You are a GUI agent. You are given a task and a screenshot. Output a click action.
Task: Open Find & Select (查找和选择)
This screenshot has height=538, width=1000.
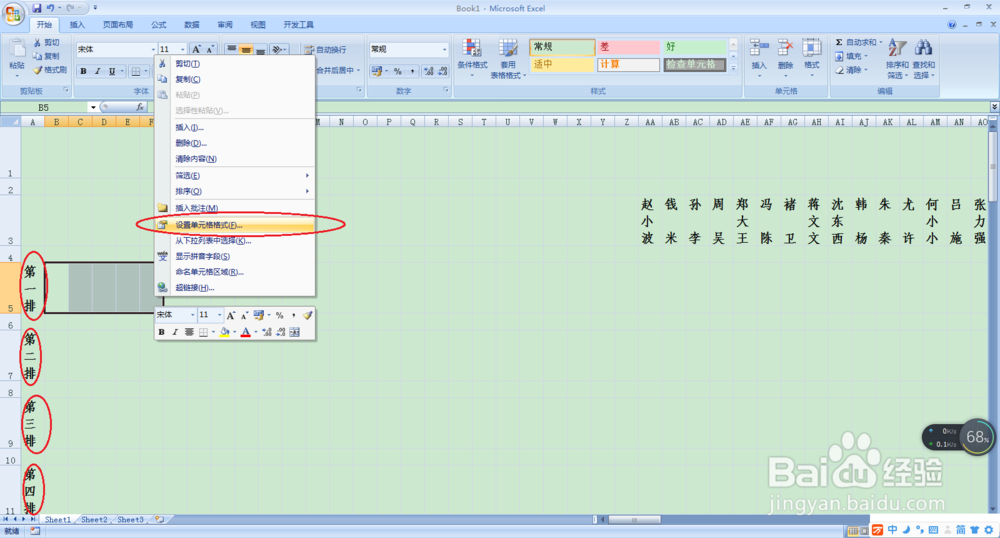tap(923, 59)
